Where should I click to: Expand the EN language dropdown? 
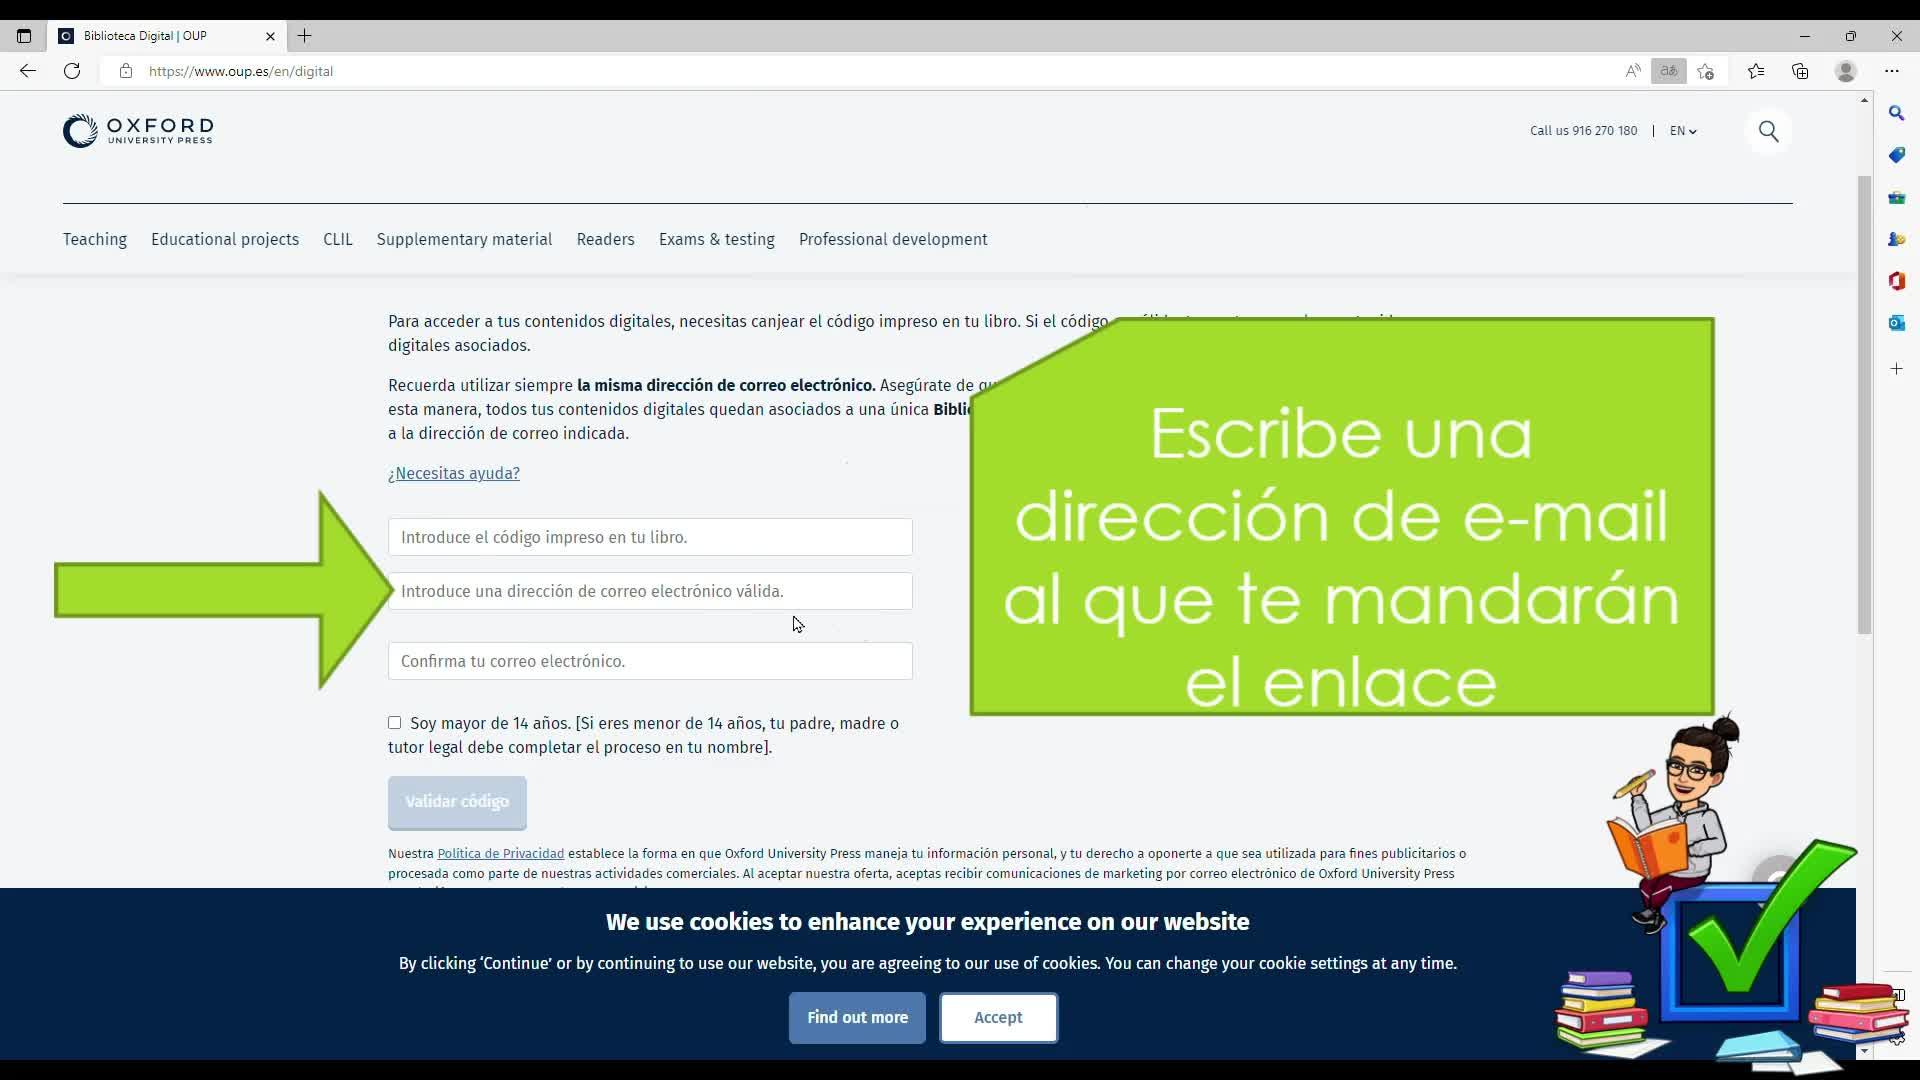click(1683, 131)
